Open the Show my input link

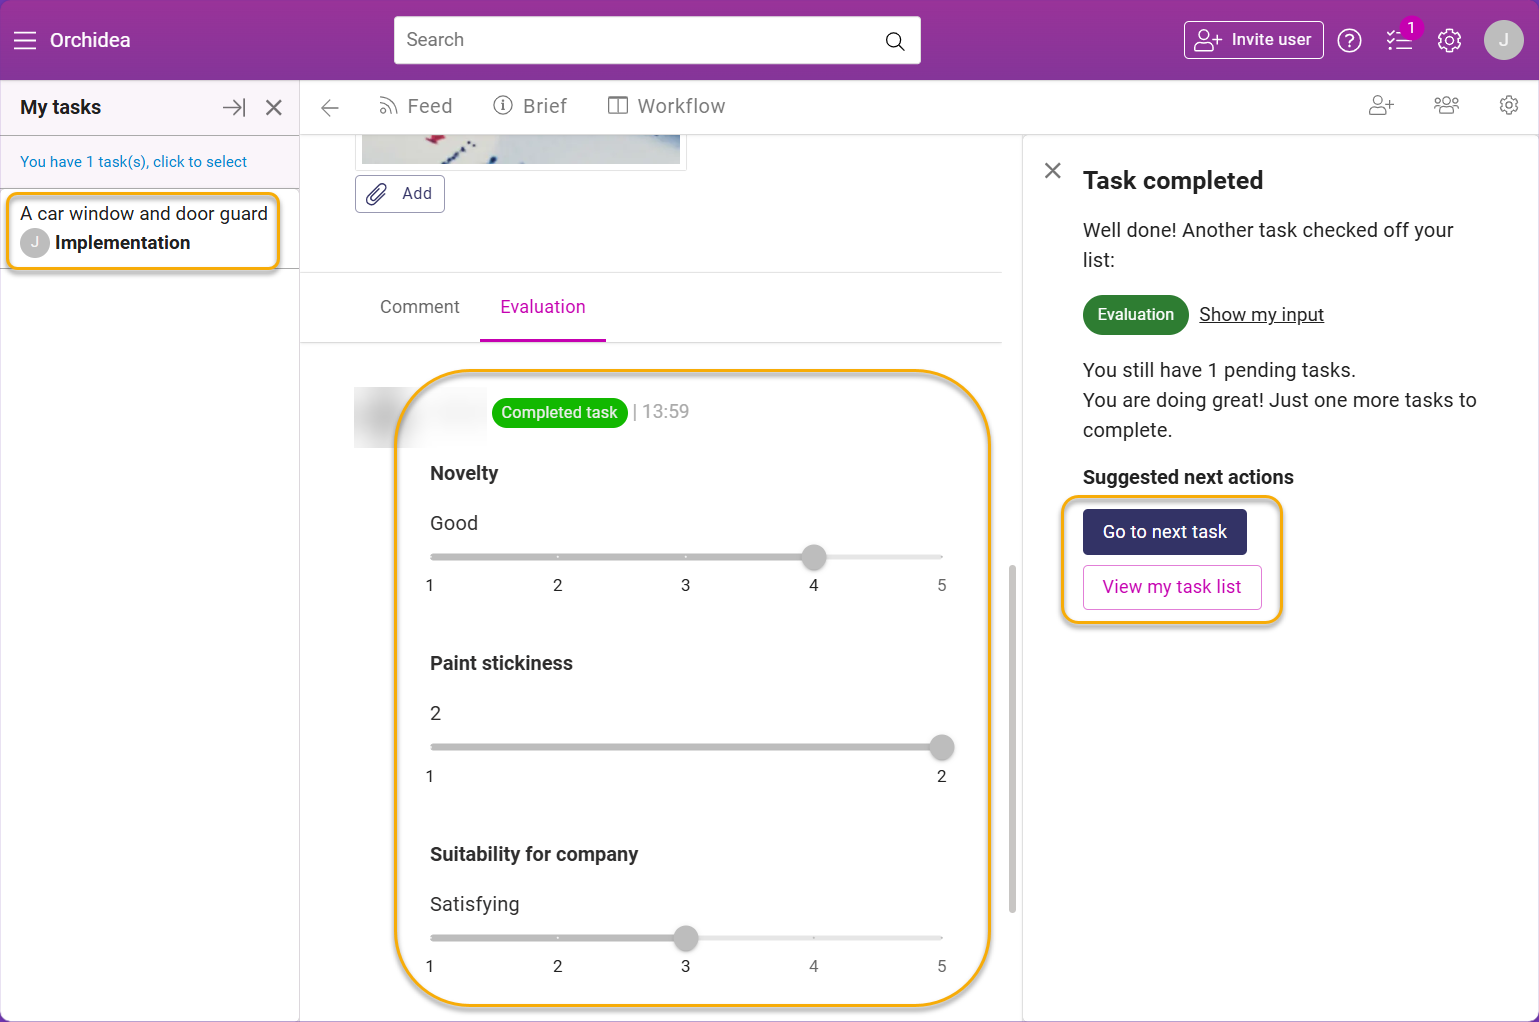pos(1261,315)
